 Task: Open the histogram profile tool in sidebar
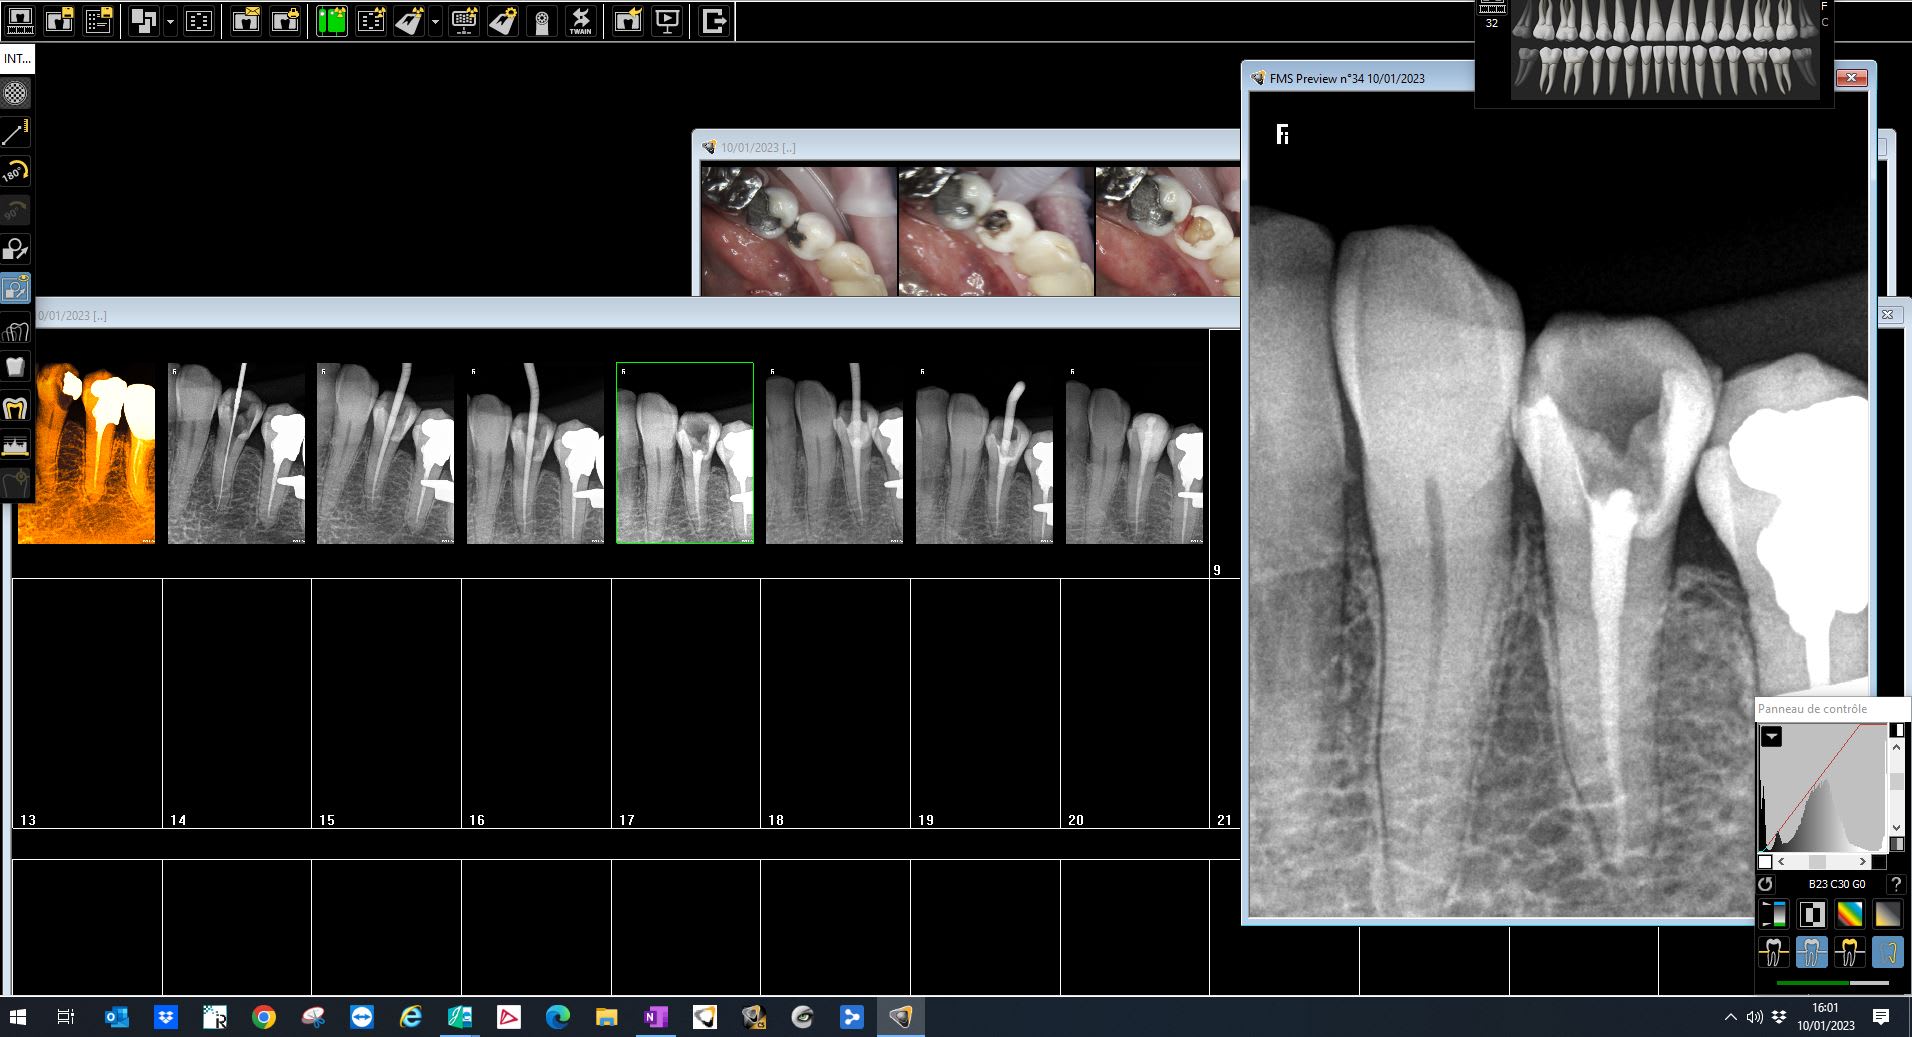coord(15,446)
